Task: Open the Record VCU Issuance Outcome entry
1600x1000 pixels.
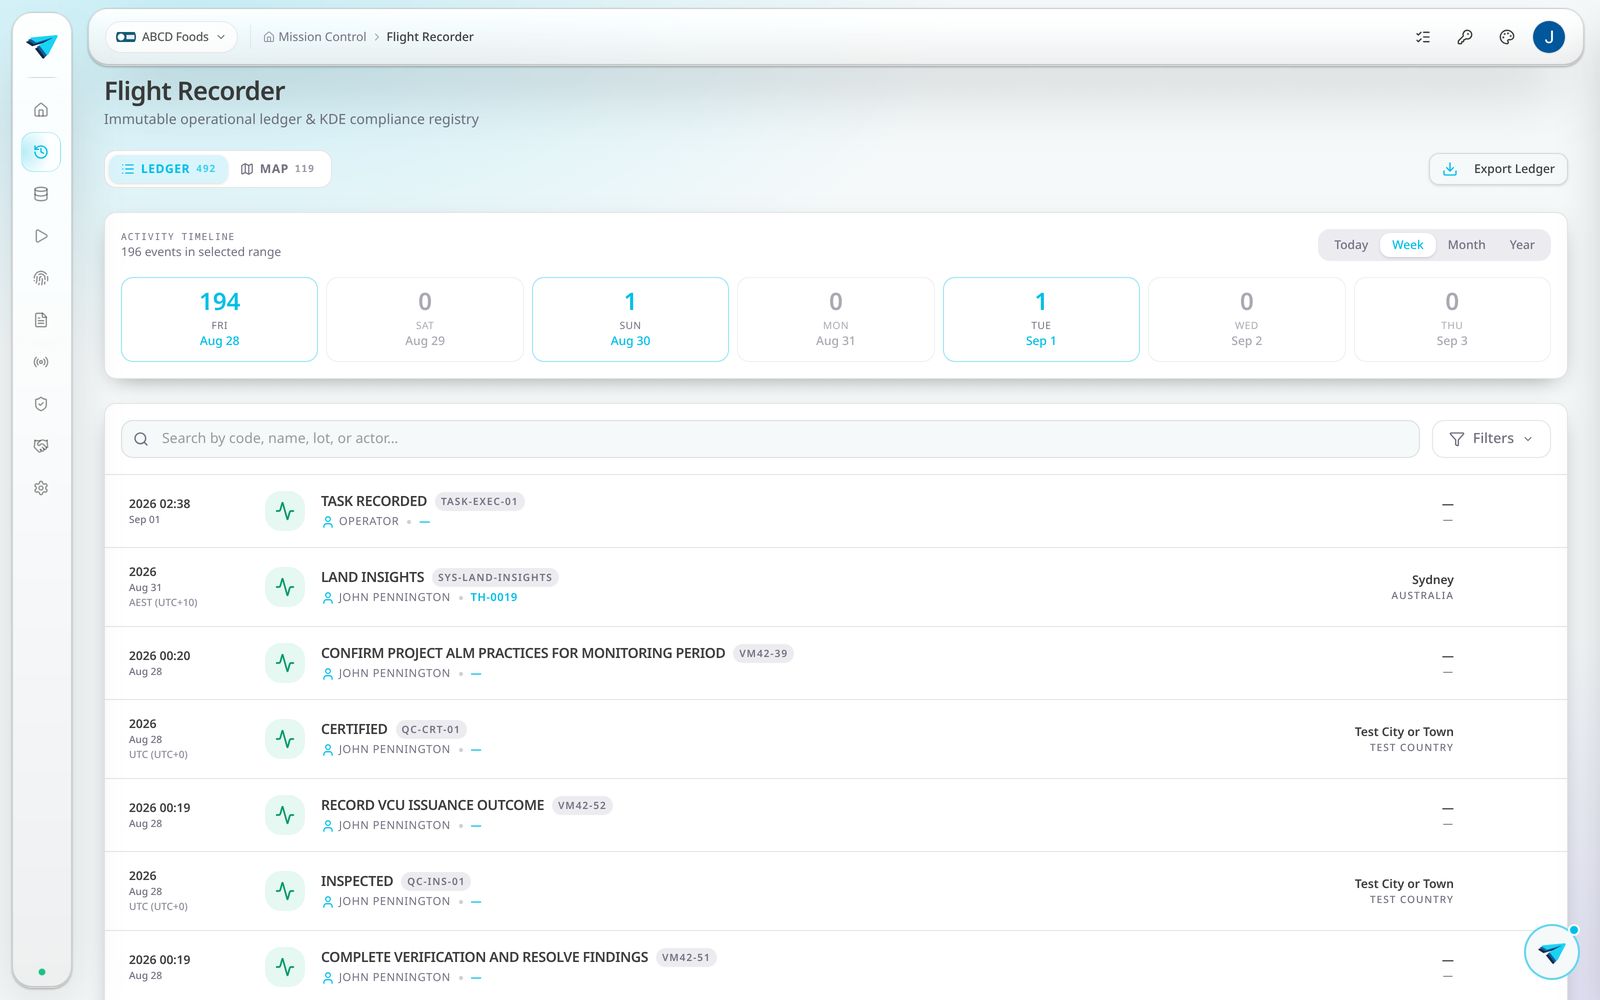Action: (x=836, y=815)
